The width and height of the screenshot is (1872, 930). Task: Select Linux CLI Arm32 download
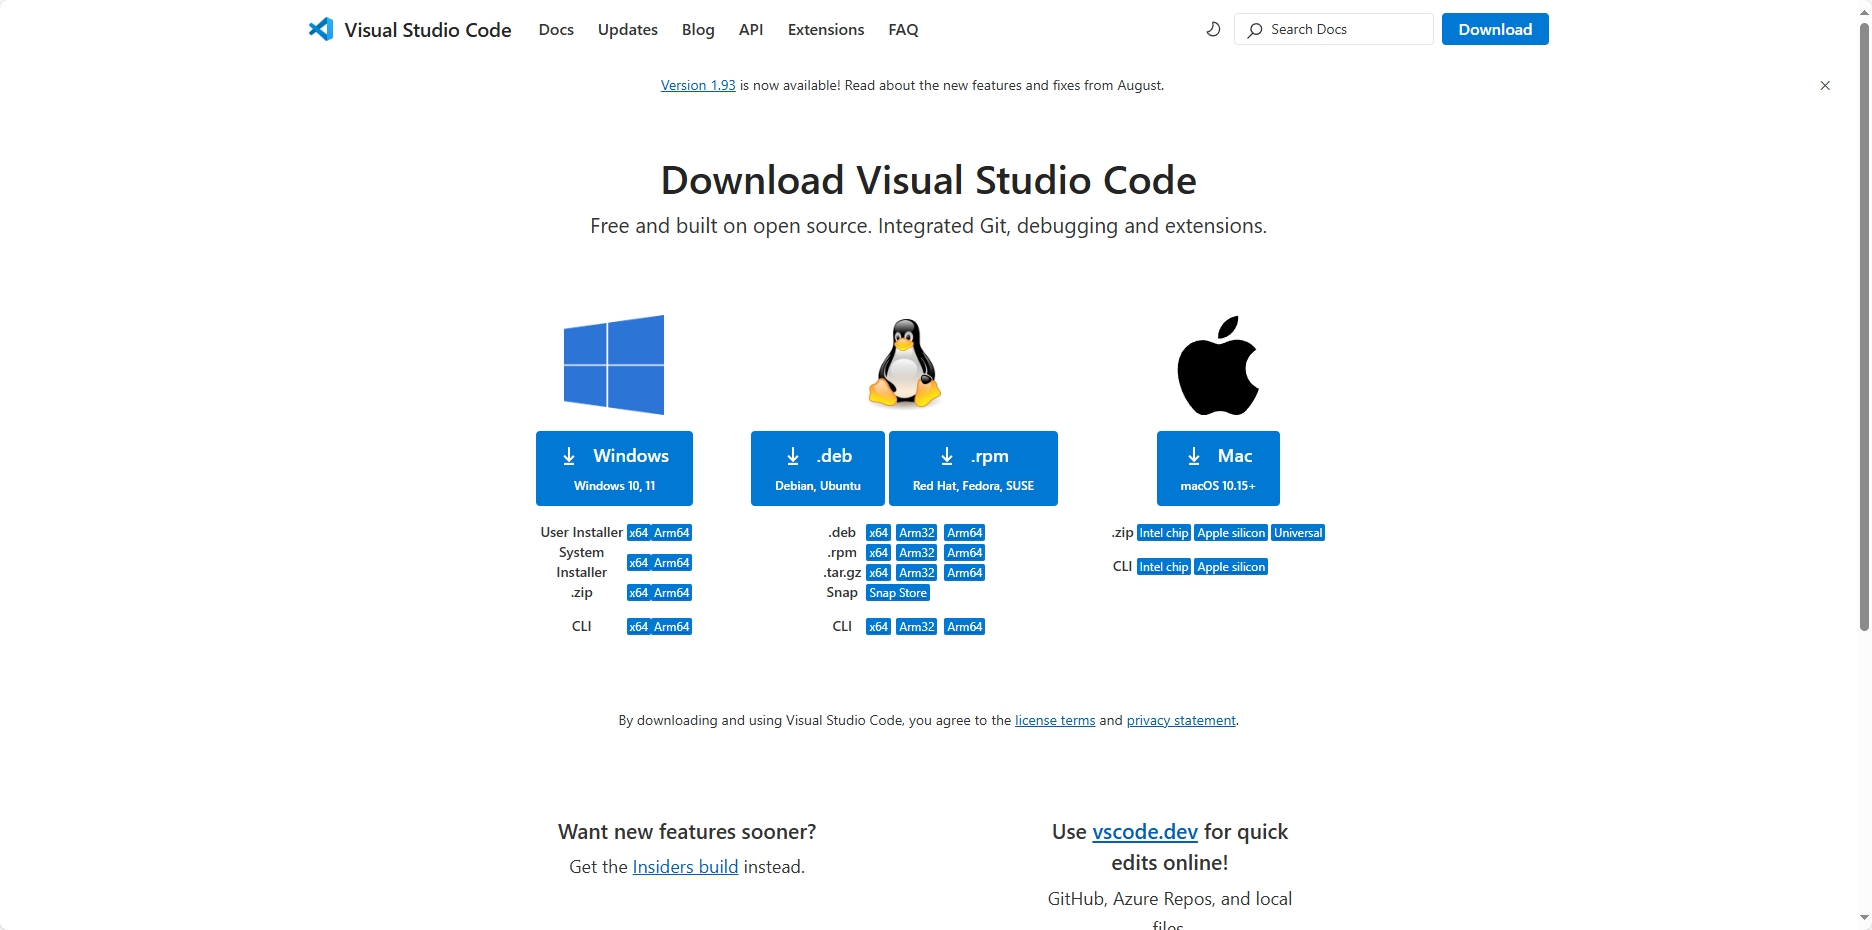point(917,627)
